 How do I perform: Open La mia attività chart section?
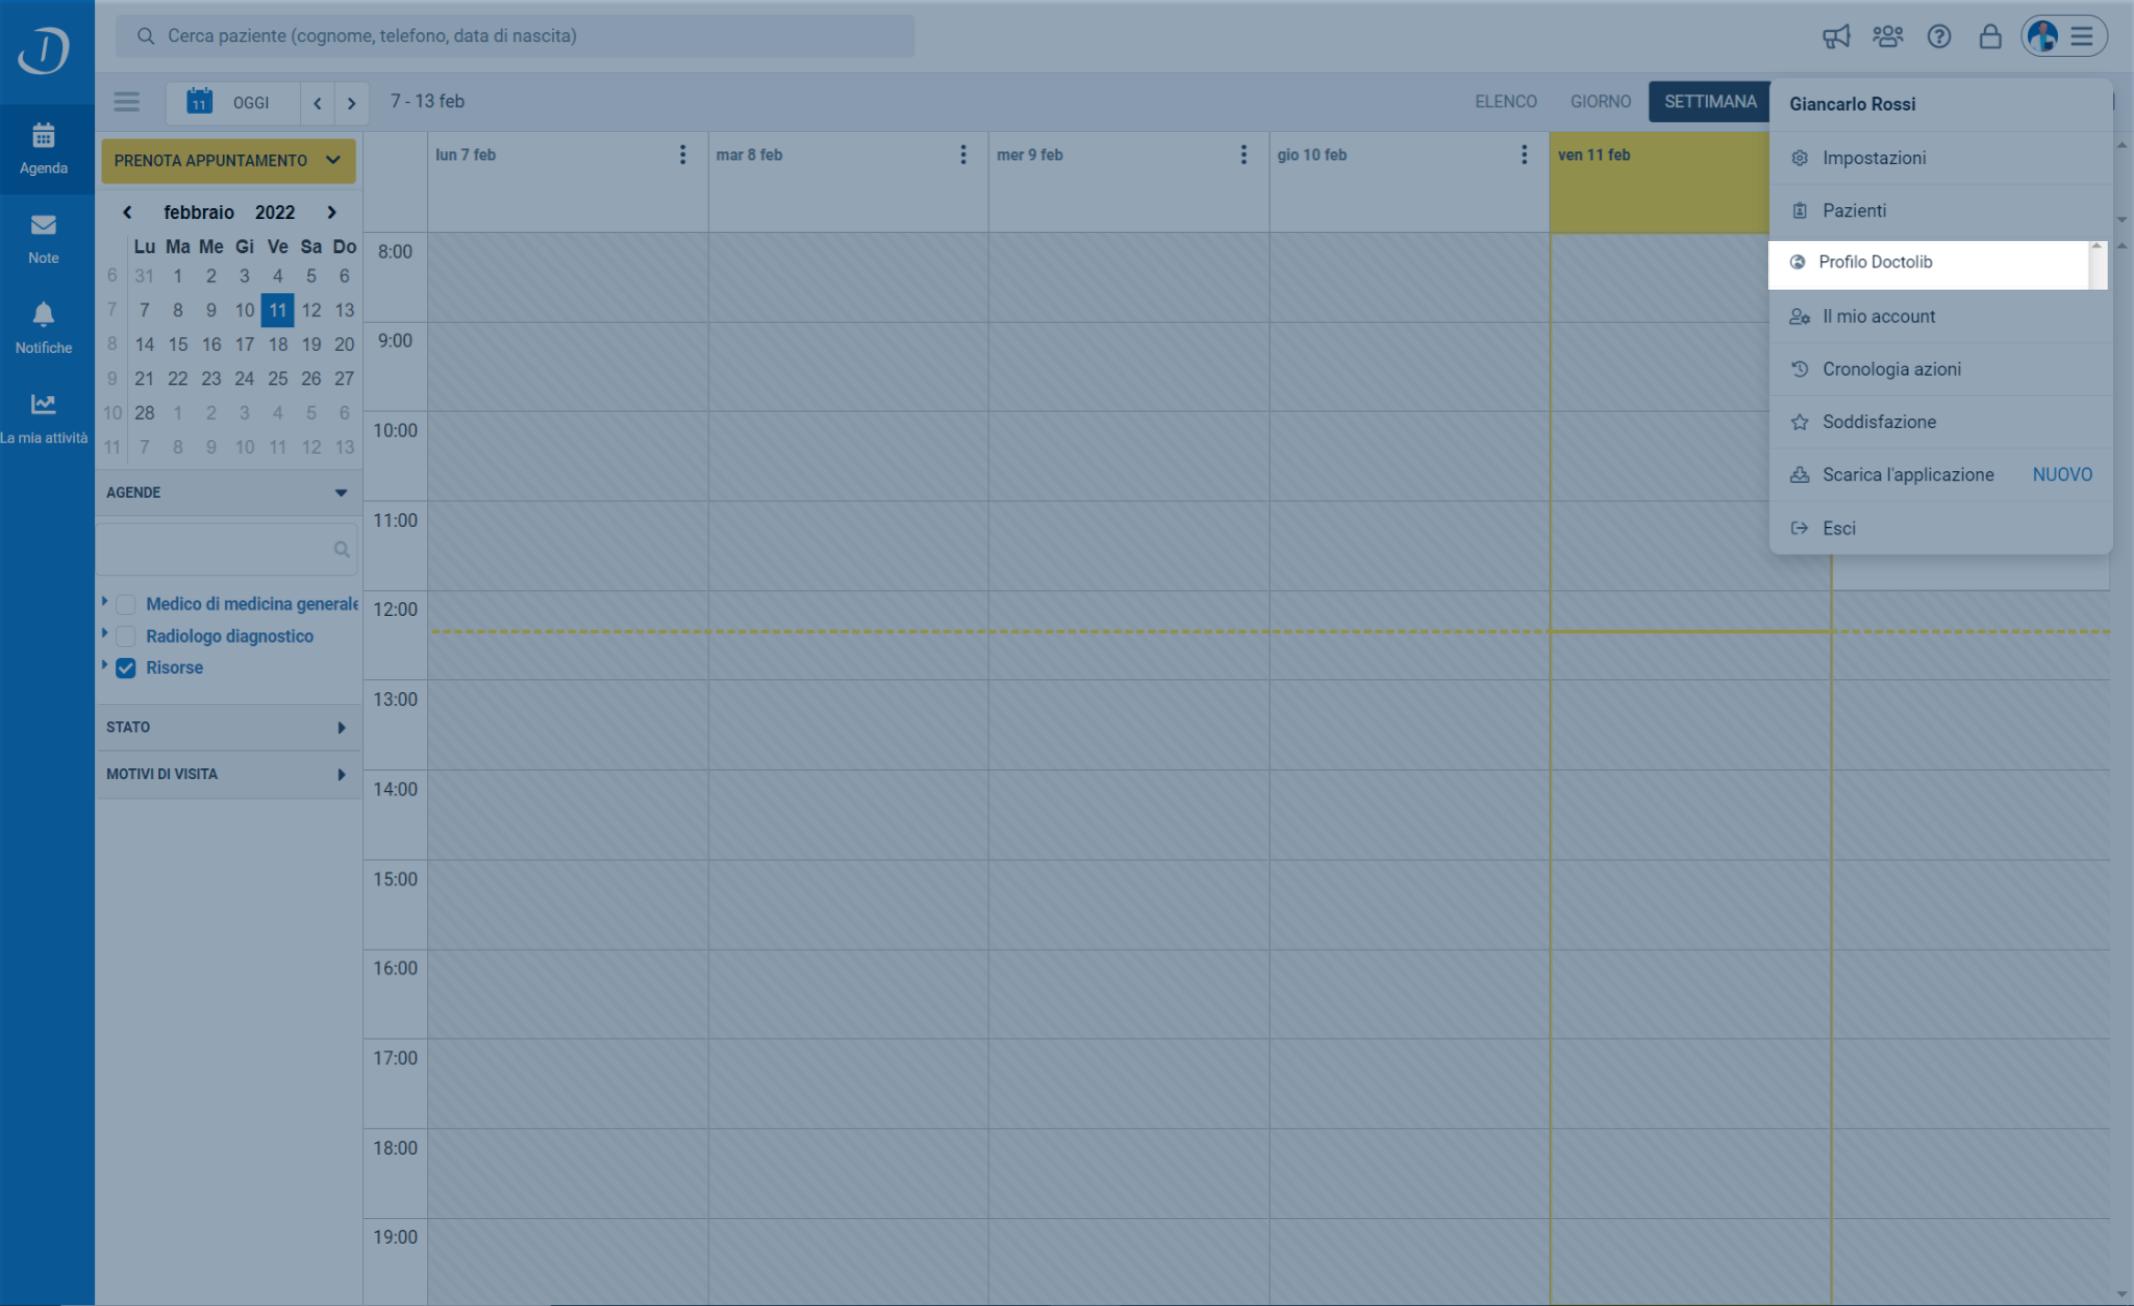point(44,419)
